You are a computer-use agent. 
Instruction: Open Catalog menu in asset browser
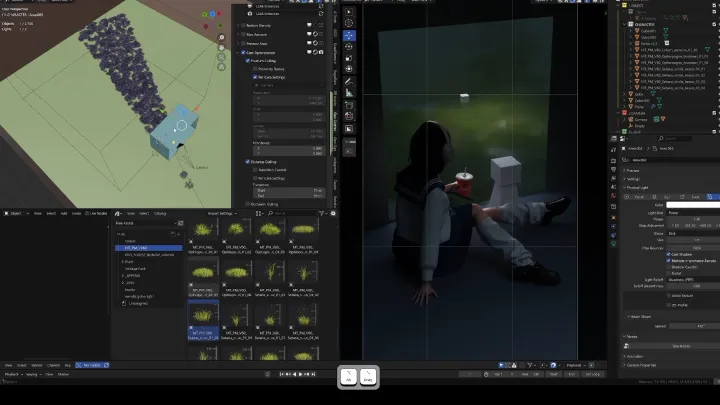point(160,213)
